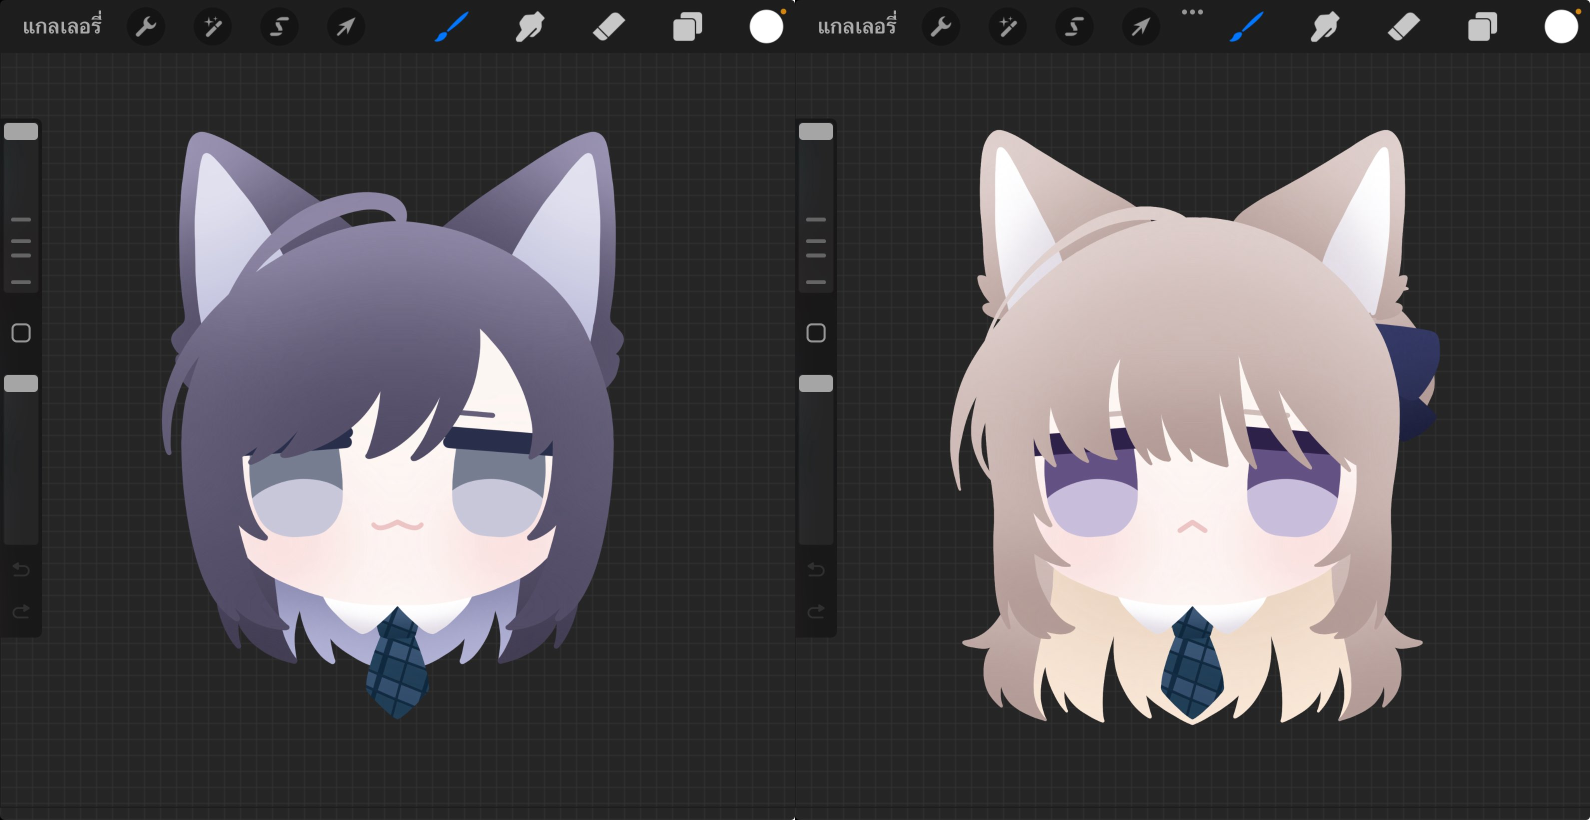Return to แกลเลอรี่ (Gallery) from the right canvas
The width and height of the screenshot is (1590, 820).
[x=857, y=27]
